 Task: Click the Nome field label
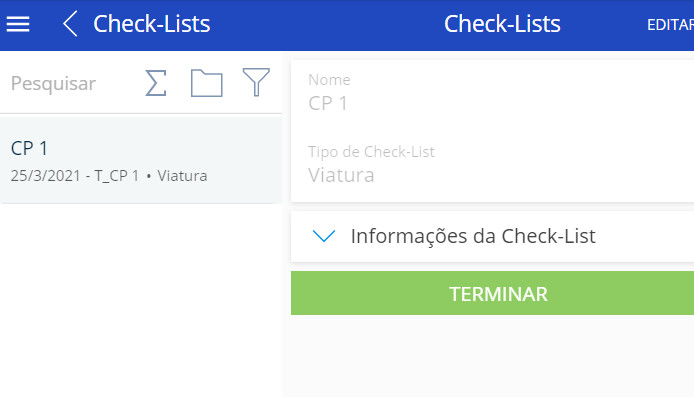coord(329,80)
